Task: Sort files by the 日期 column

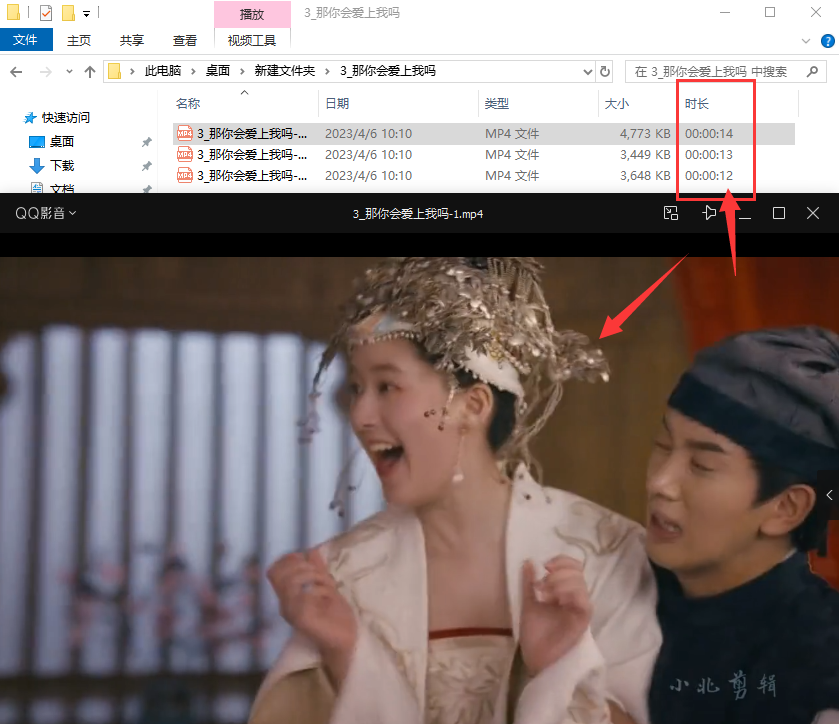Action: (x=398, y=104)
